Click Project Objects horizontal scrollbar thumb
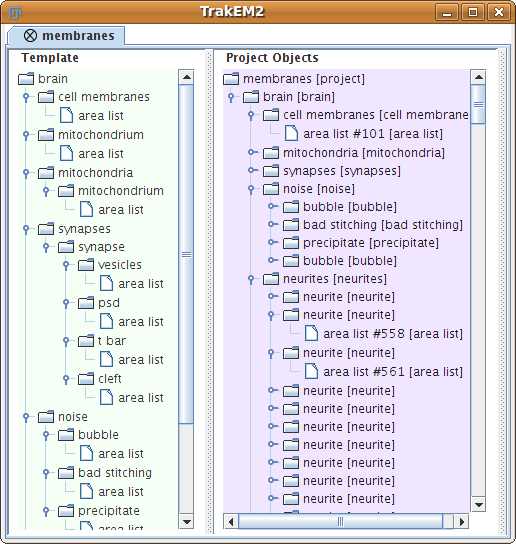516x544 pixels. coord(340,521)
